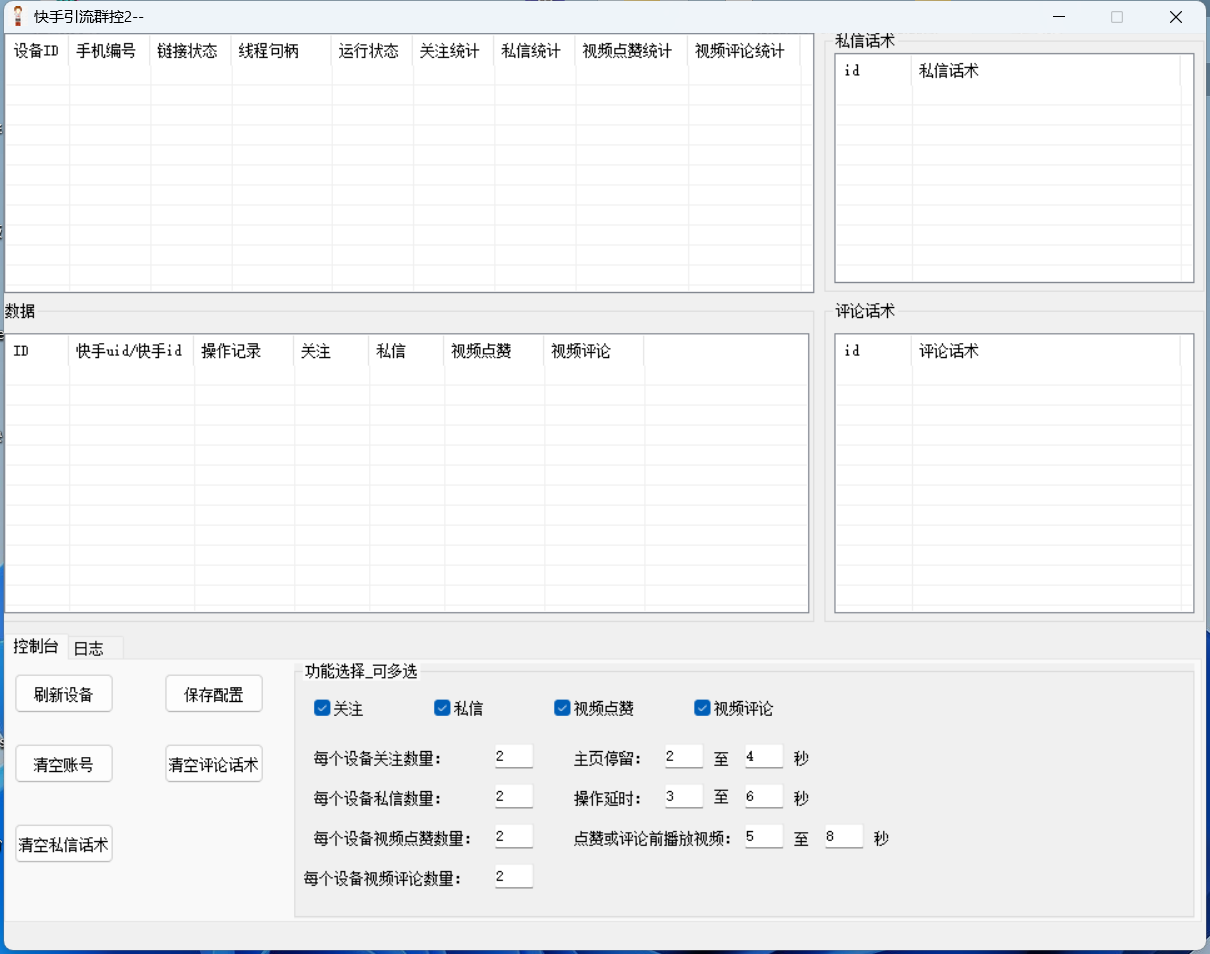
Task: Click the 操作延时 upper bound input showing 6
Action: [x=763, y=796]
